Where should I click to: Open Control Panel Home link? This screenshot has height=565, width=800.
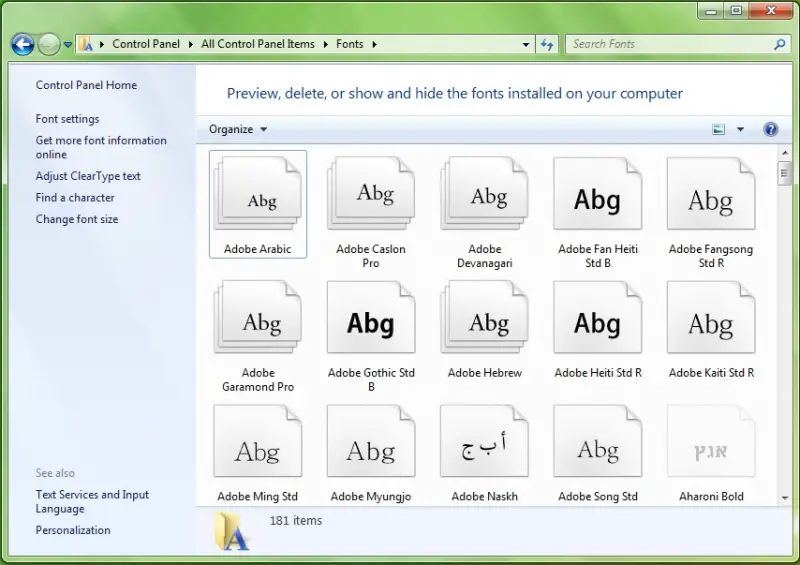(x=86, y=85)
